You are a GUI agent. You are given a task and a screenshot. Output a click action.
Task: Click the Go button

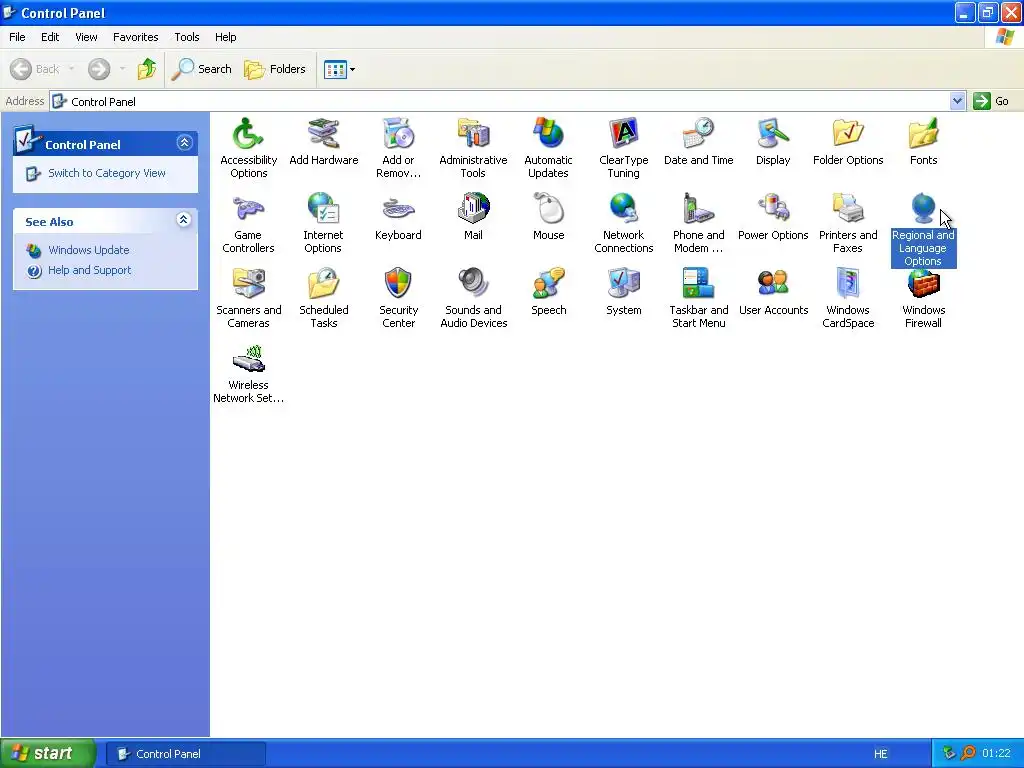(x=992, y=101)
